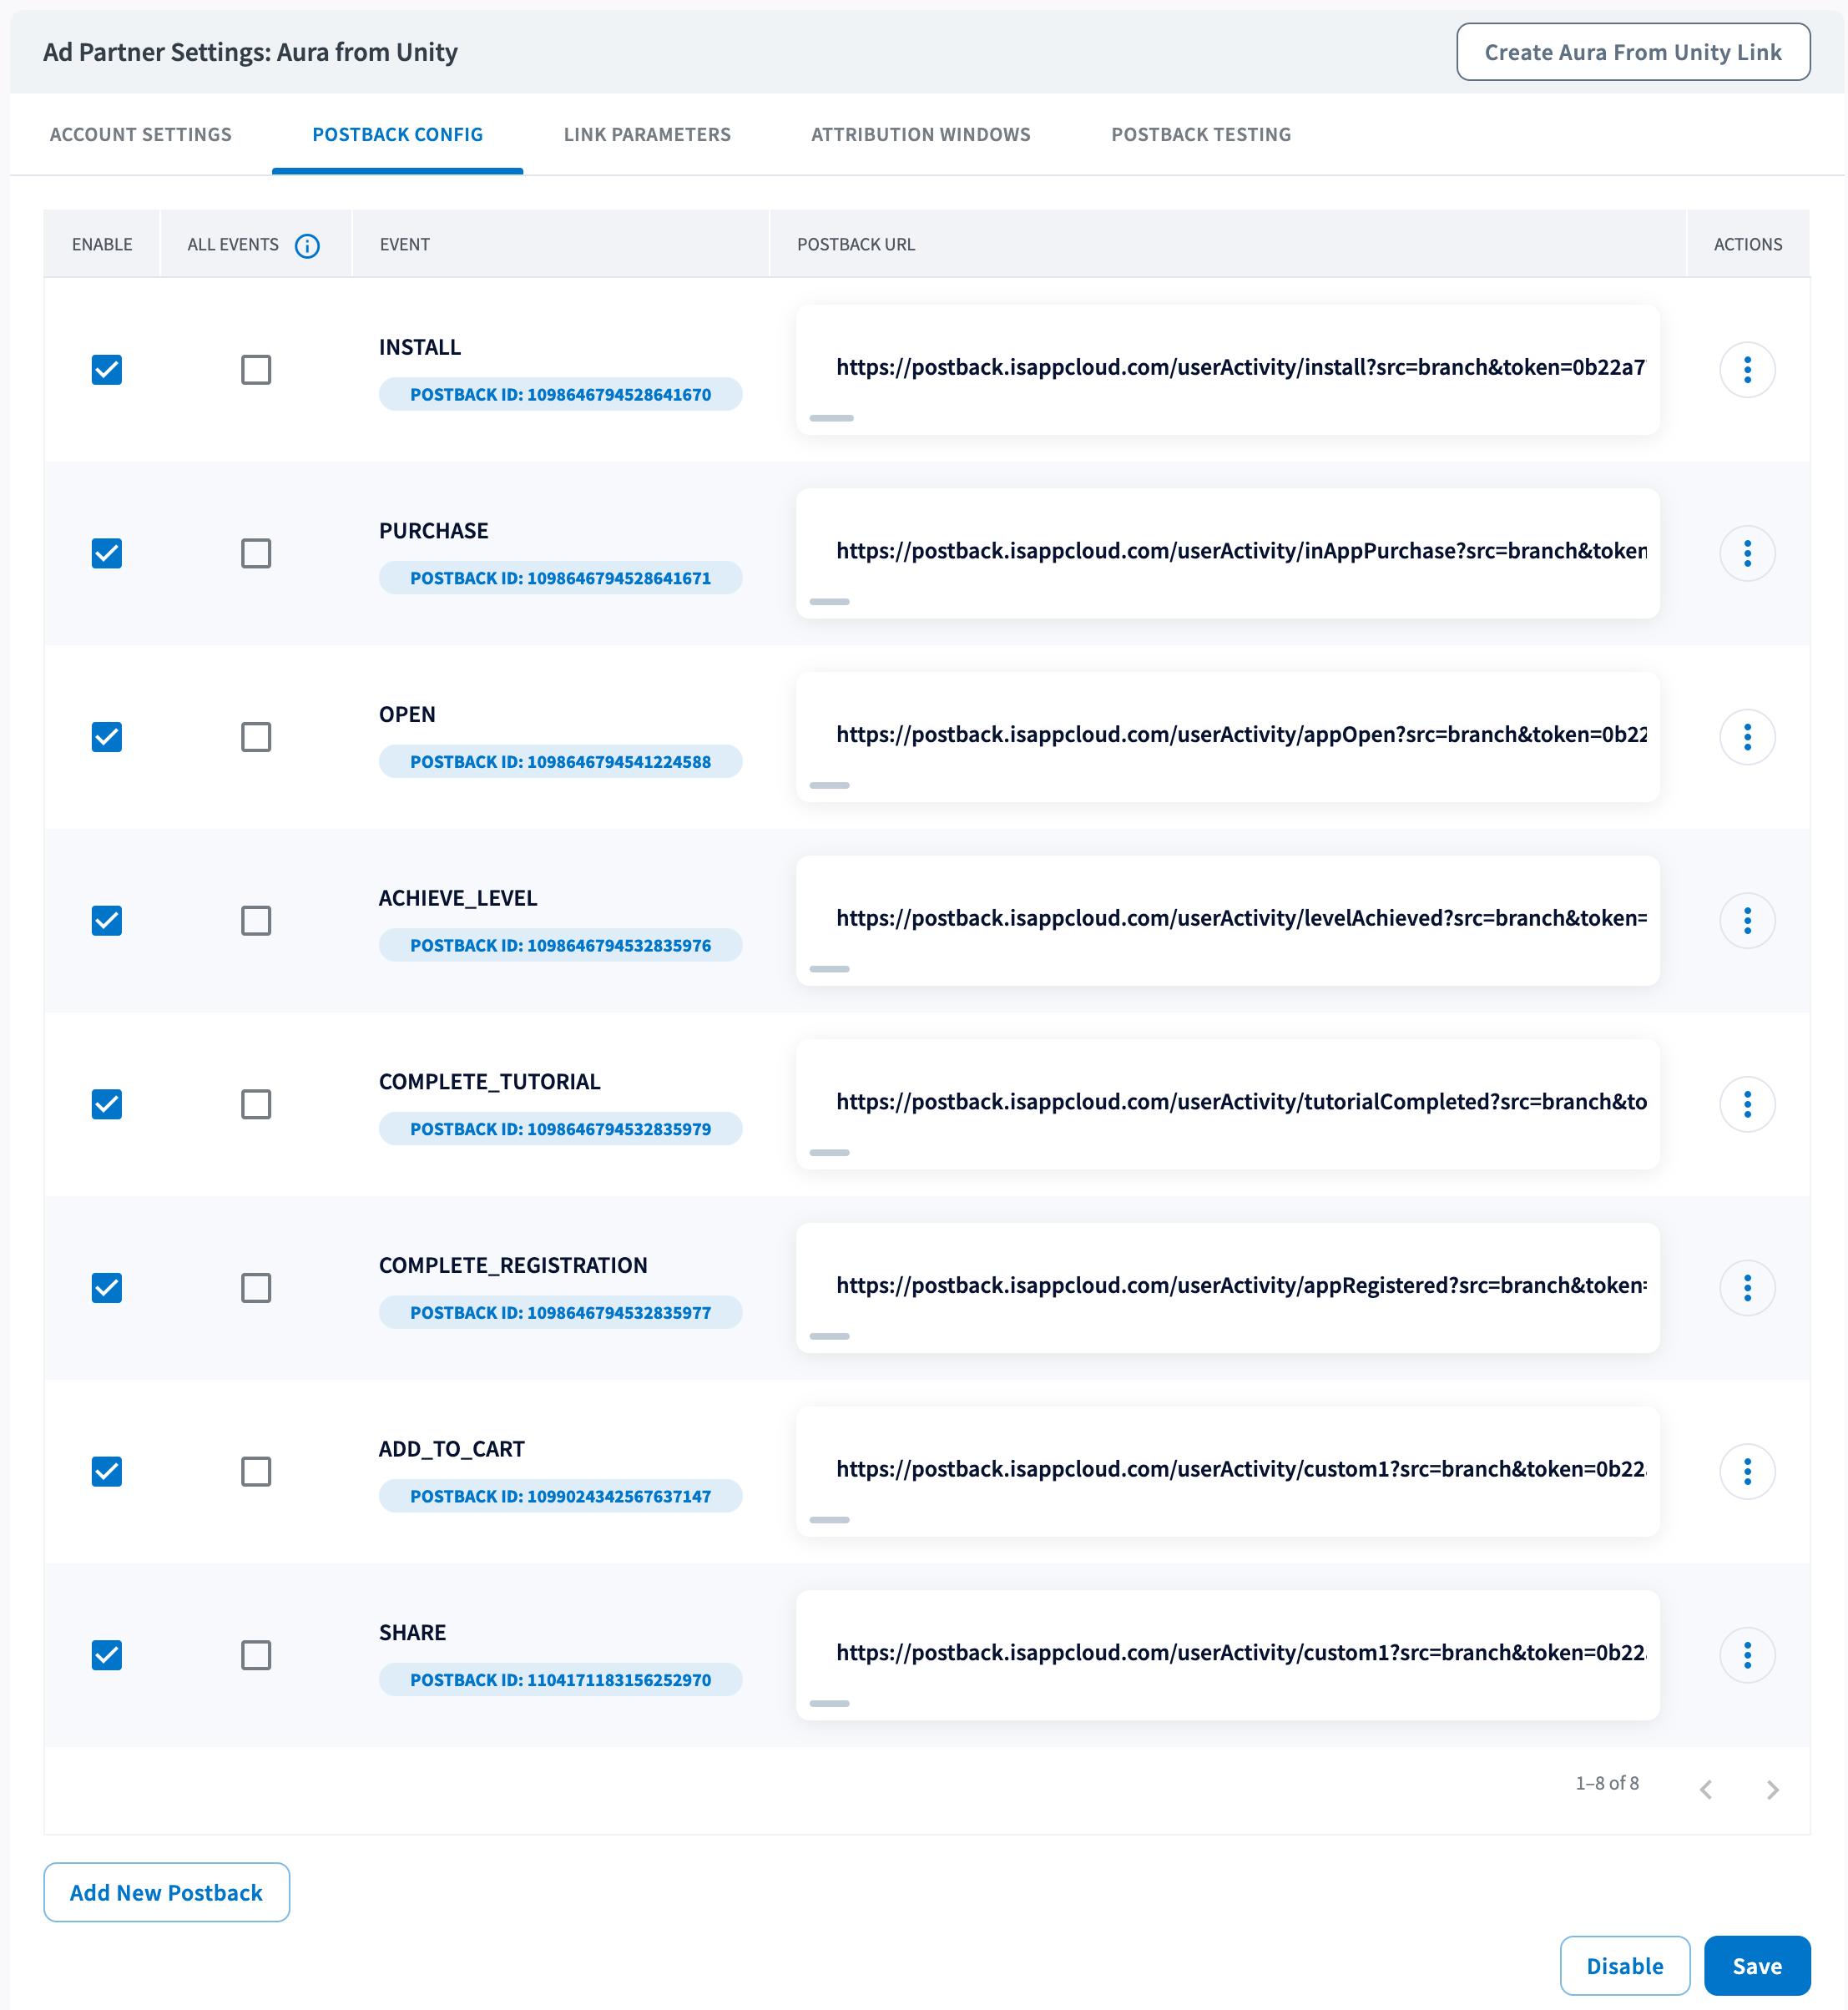Open ADD_TO_CART row three-dot menu

[1746, 1471]
